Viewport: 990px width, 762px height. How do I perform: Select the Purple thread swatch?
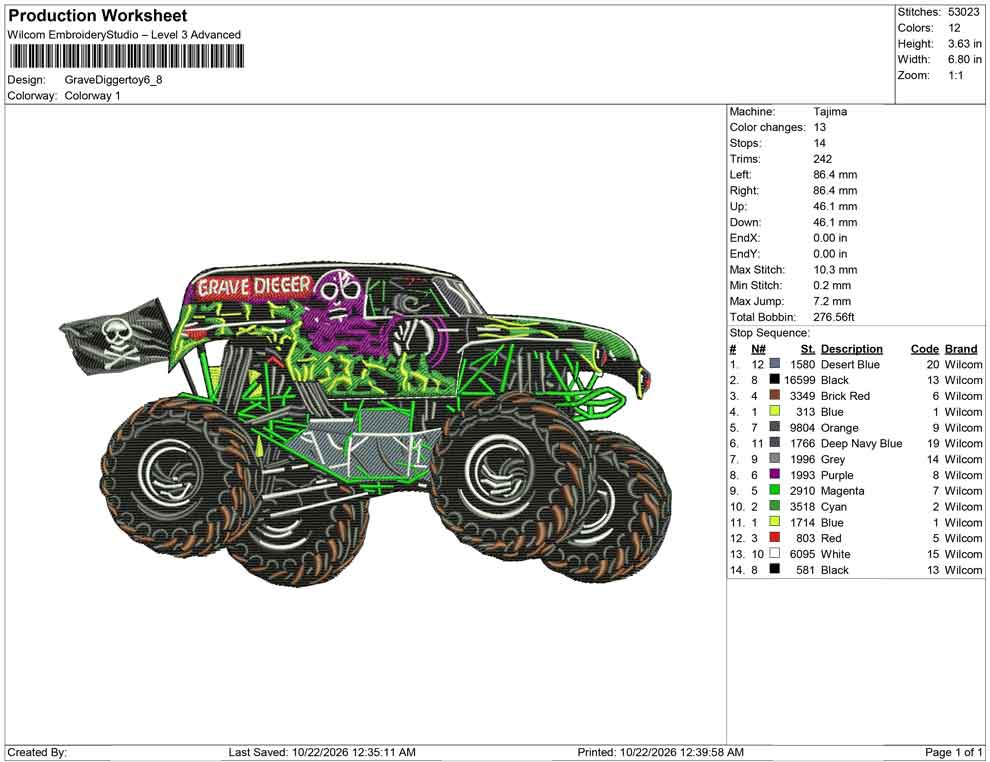[x=774, y=475]
